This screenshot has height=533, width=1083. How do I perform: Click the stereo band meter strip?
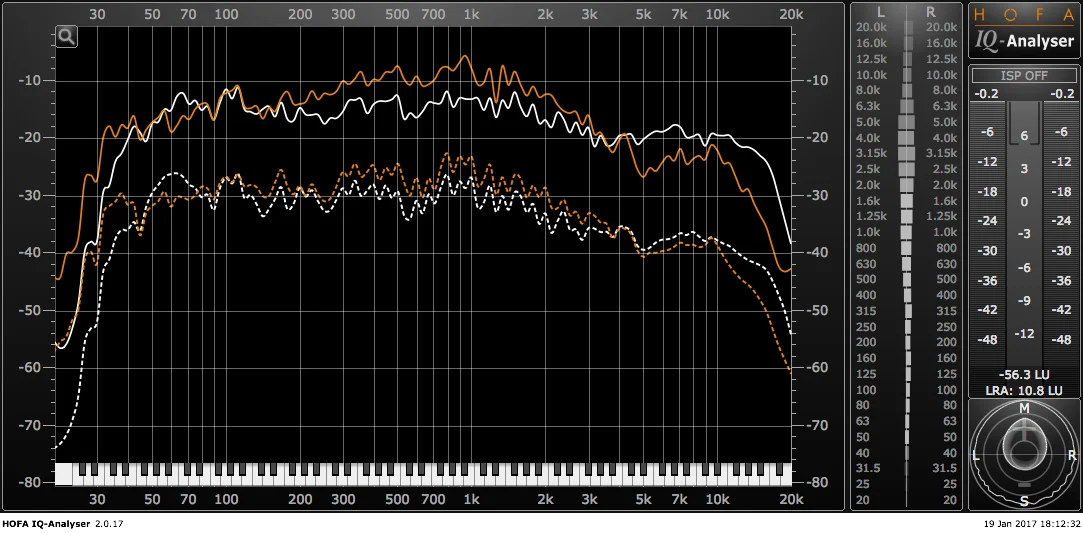(x=907, y=264)
